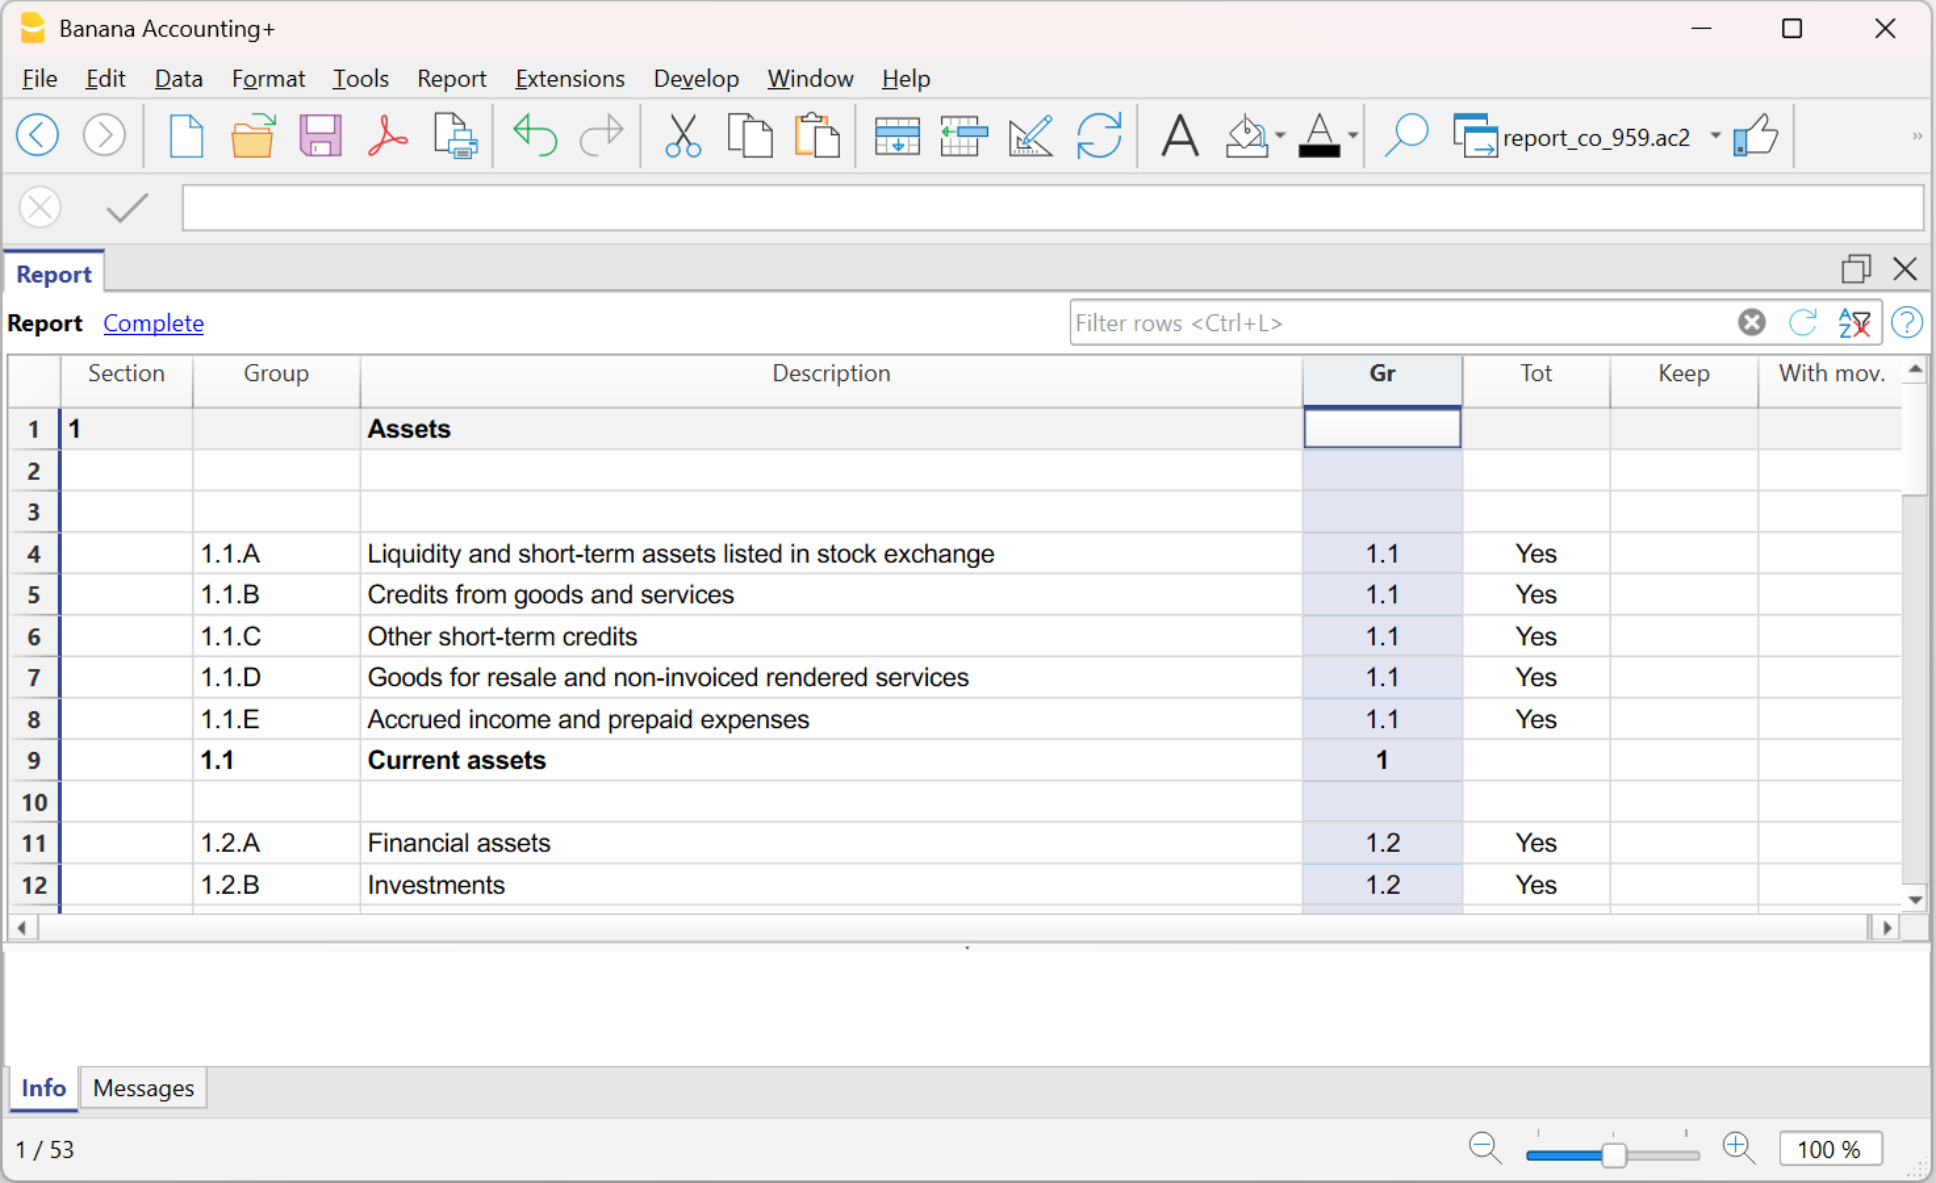Open the Extensions menu
1936x1183 pixels.
569,79
